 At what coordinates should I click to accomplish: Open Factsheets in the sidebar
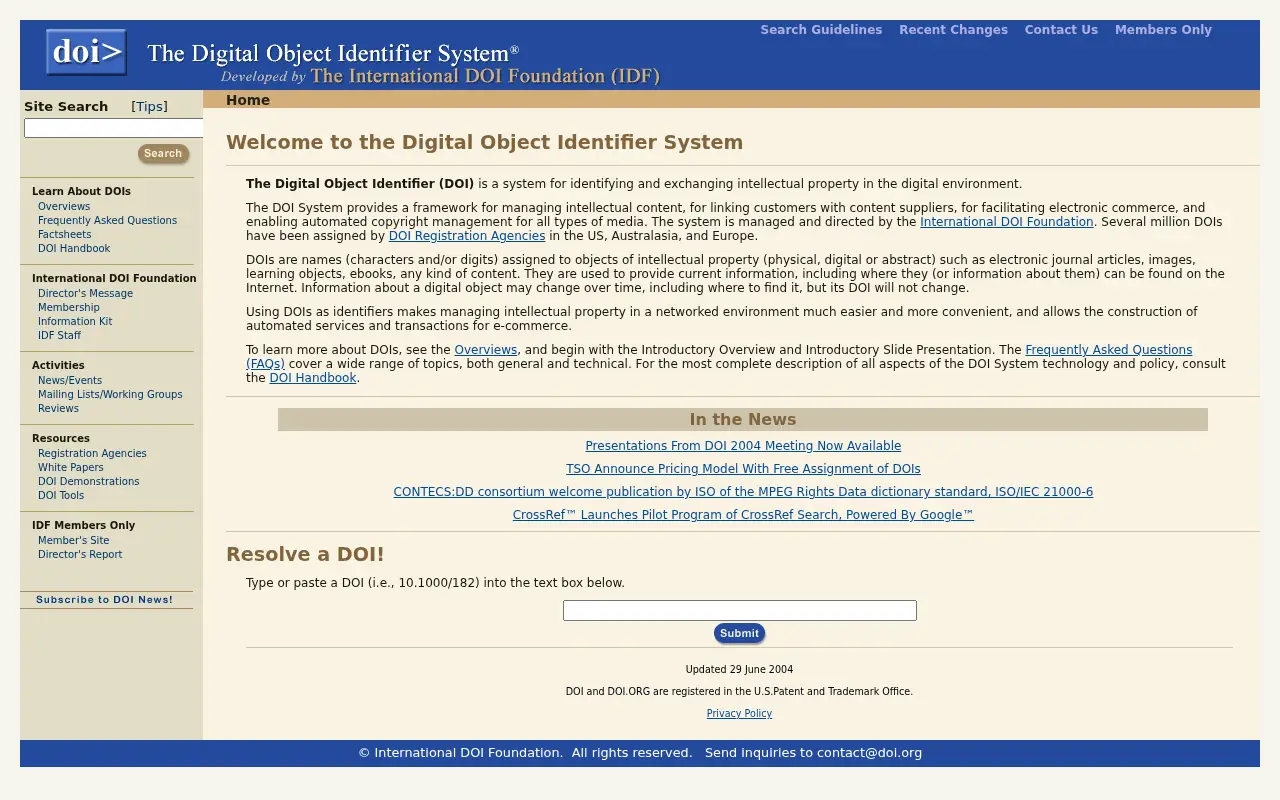[x=64, y=235]
